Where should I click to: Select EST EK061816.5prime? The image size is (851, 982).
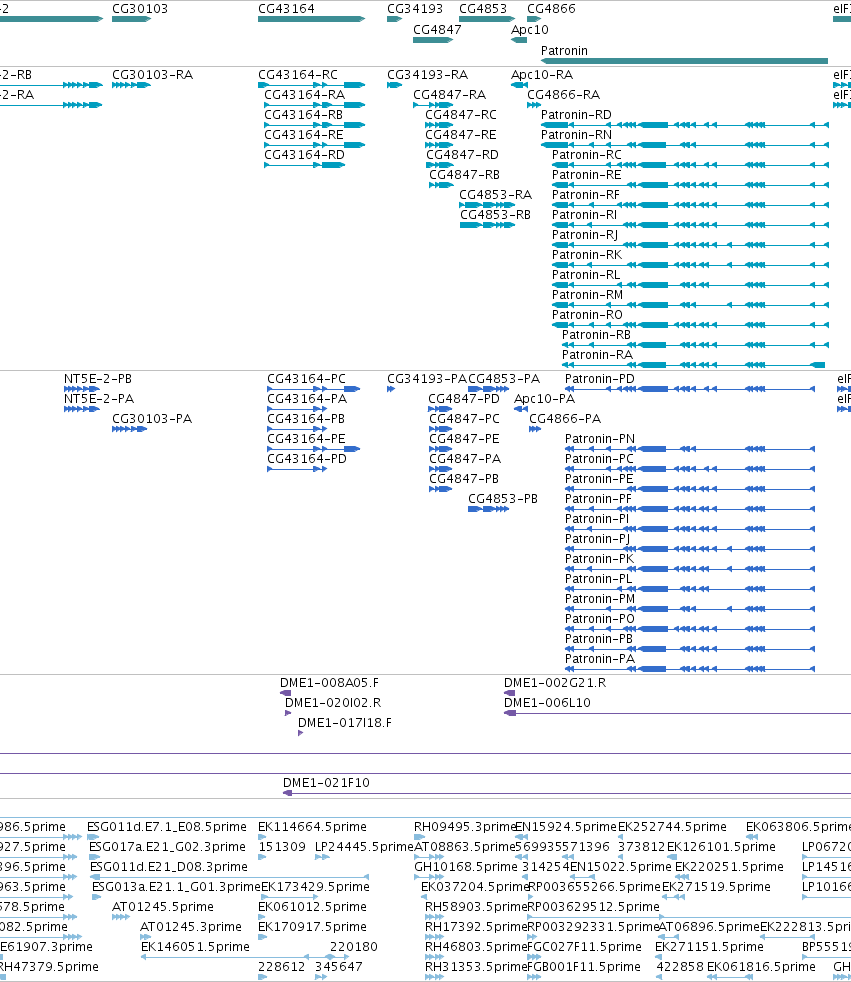pos(760,968)
